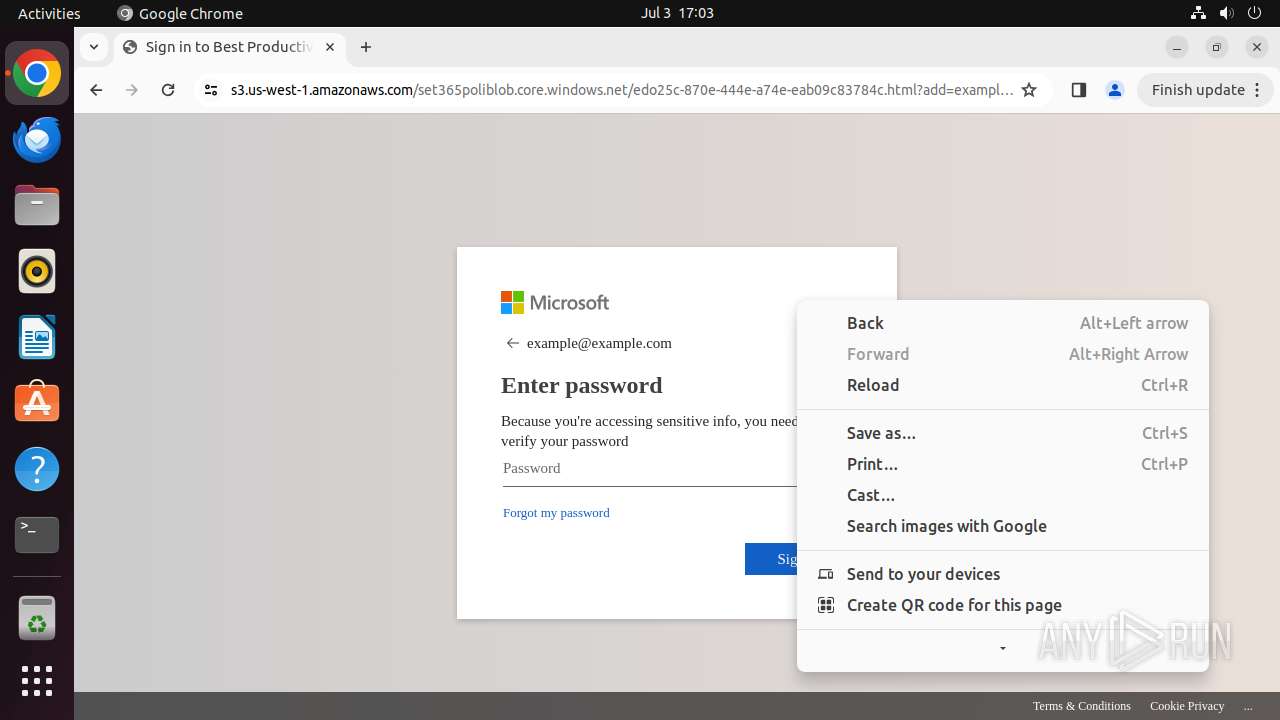Toggle the Chrome side panel
The image size is (1280, 720).
click(1078, 90)
